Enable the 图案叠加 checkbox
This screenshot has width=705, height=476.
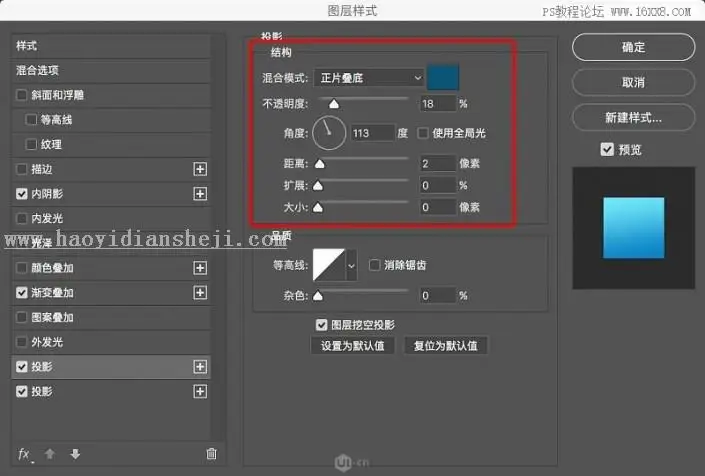[21, 317]
